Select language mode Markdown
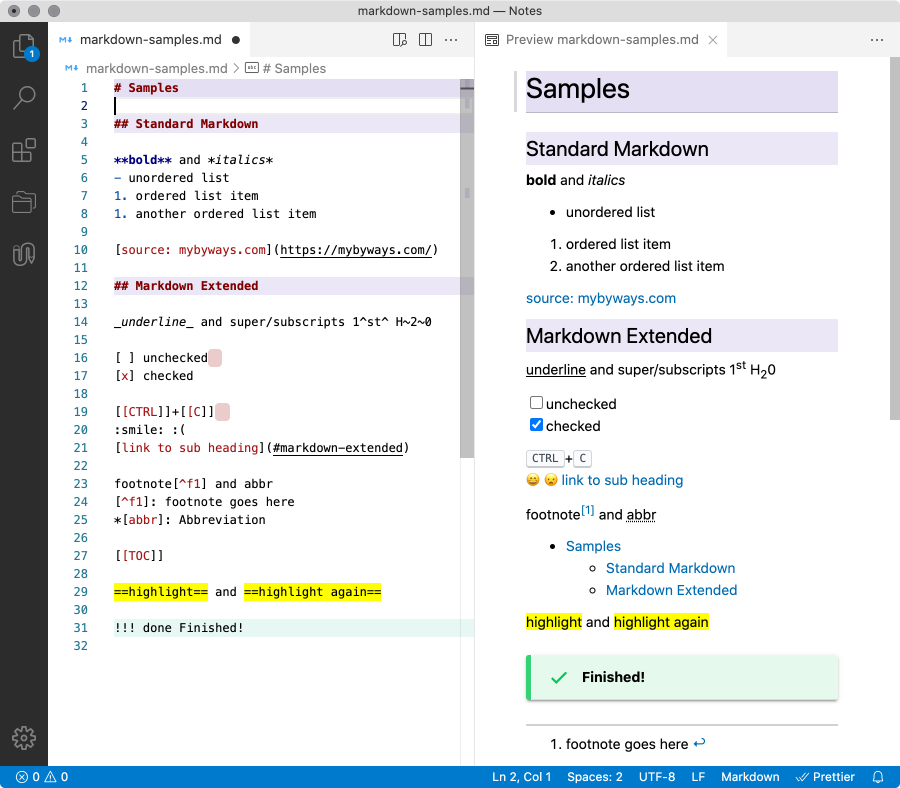900x788 pixels. click(x=750, y=777)
